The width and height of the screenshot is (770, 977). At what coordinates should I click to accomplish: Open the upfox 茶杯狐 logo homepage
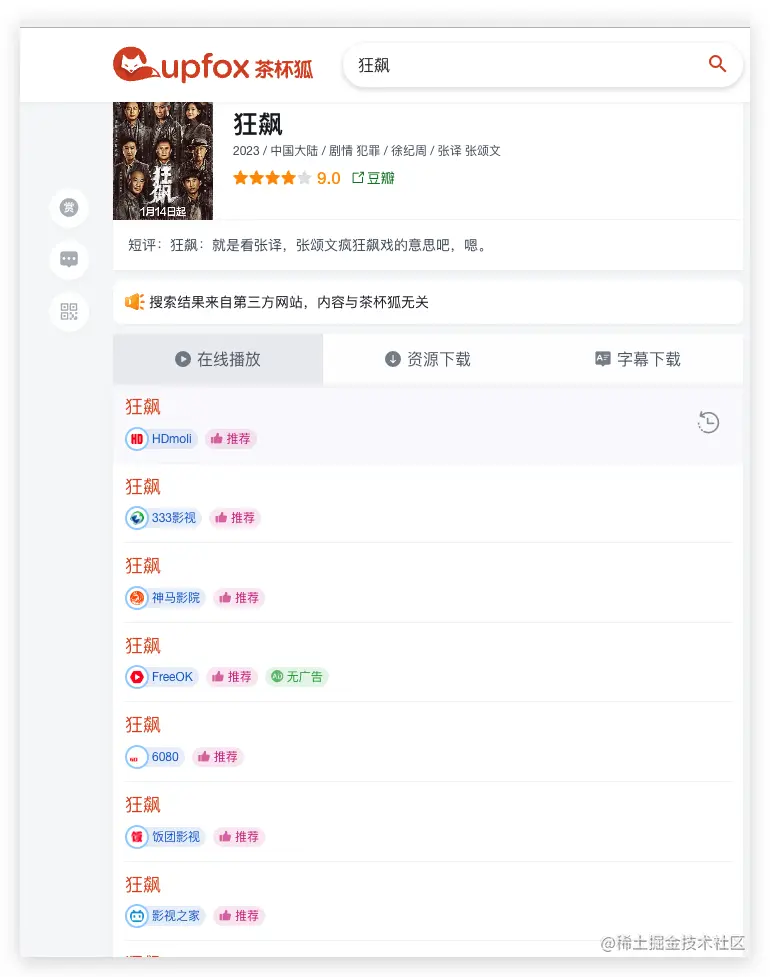213,64
